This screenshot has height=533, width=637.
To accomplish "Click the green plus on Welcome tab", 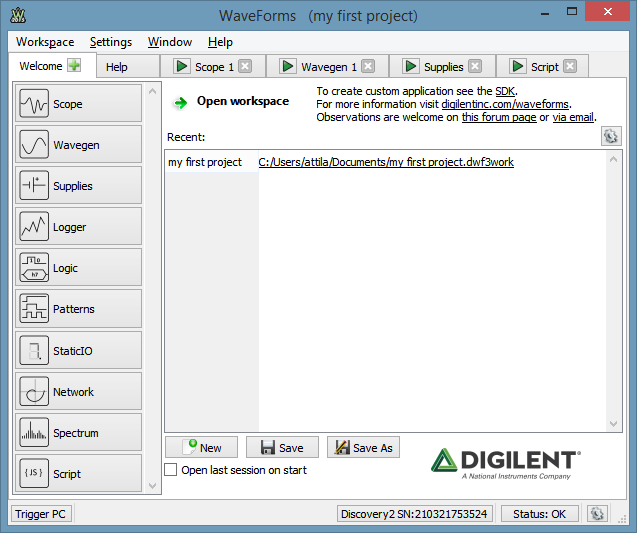I will (x=74, y=65).
